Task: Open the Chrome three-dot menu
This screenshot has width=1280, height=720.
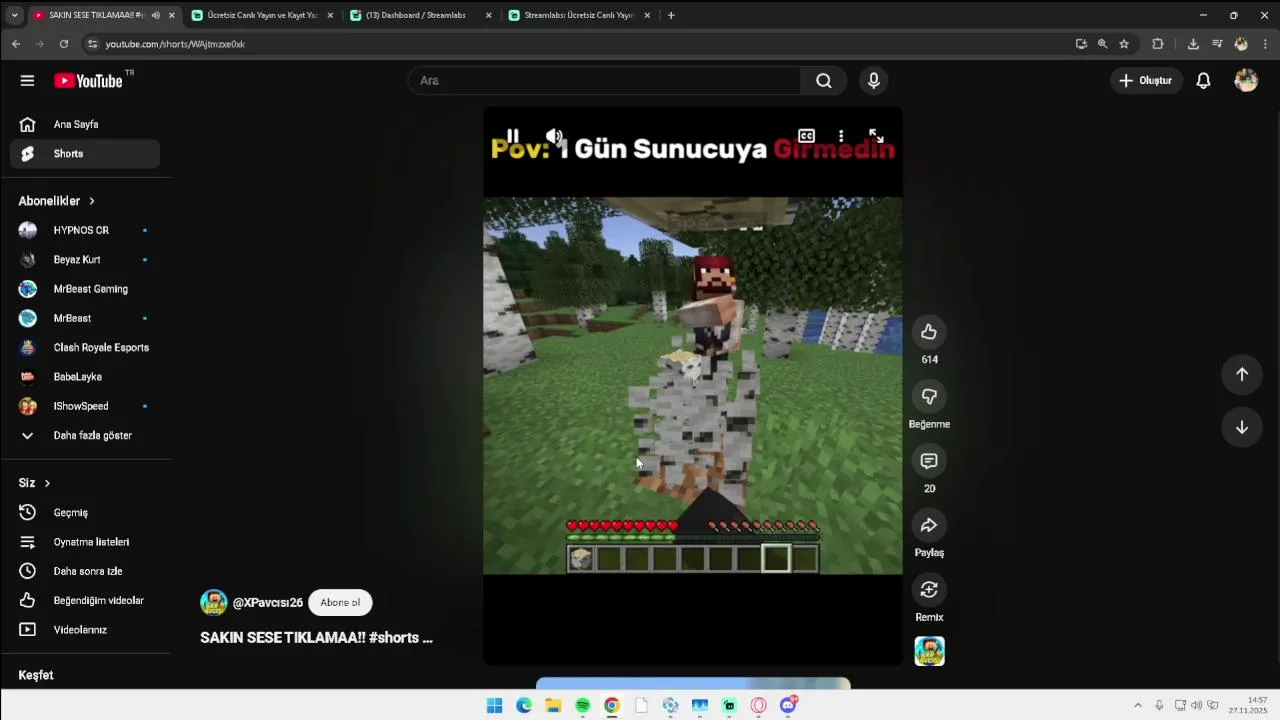Action: [1265, 44]
